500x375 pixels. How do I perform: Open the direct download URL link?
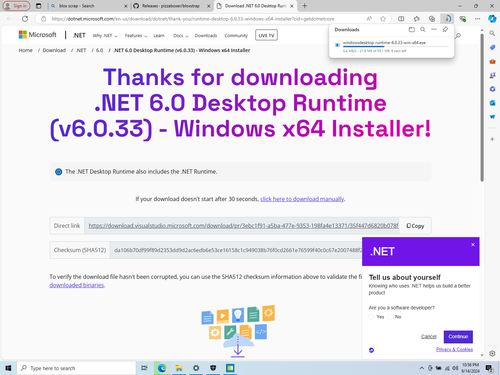(x=243, y=226)
